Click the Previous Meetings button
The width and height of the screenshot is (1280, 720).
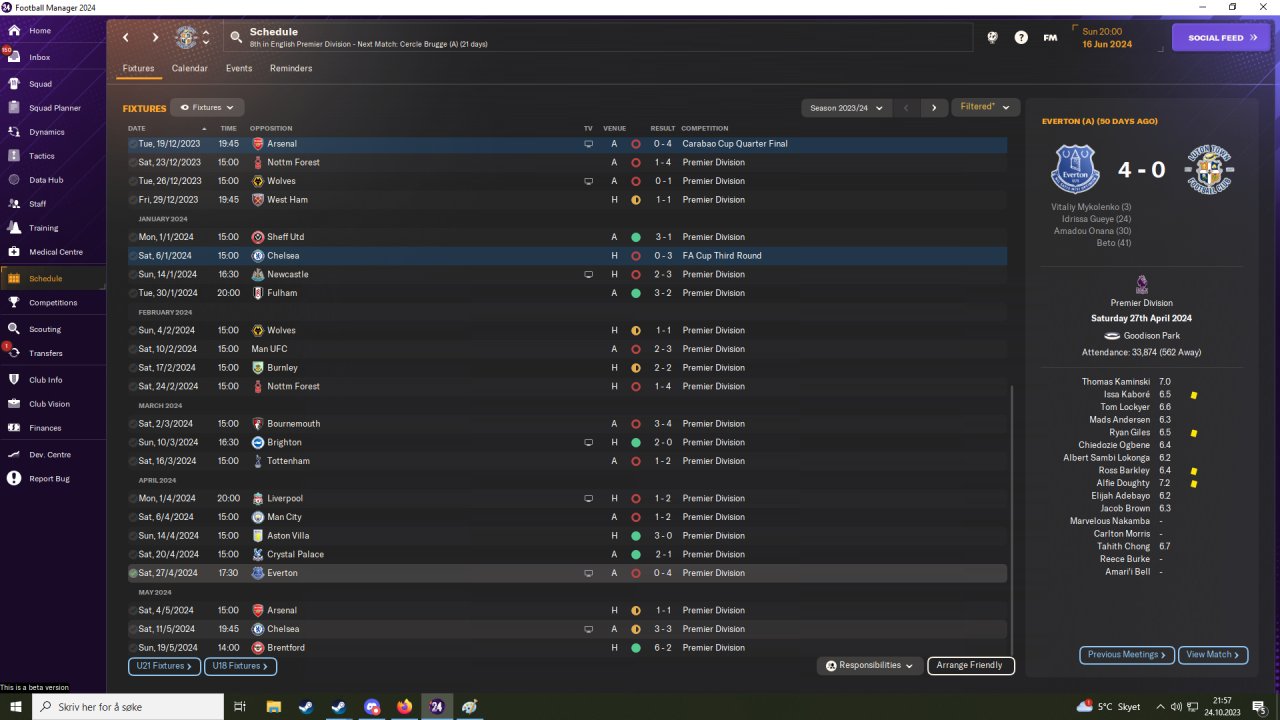click(x=1126, y=655)
